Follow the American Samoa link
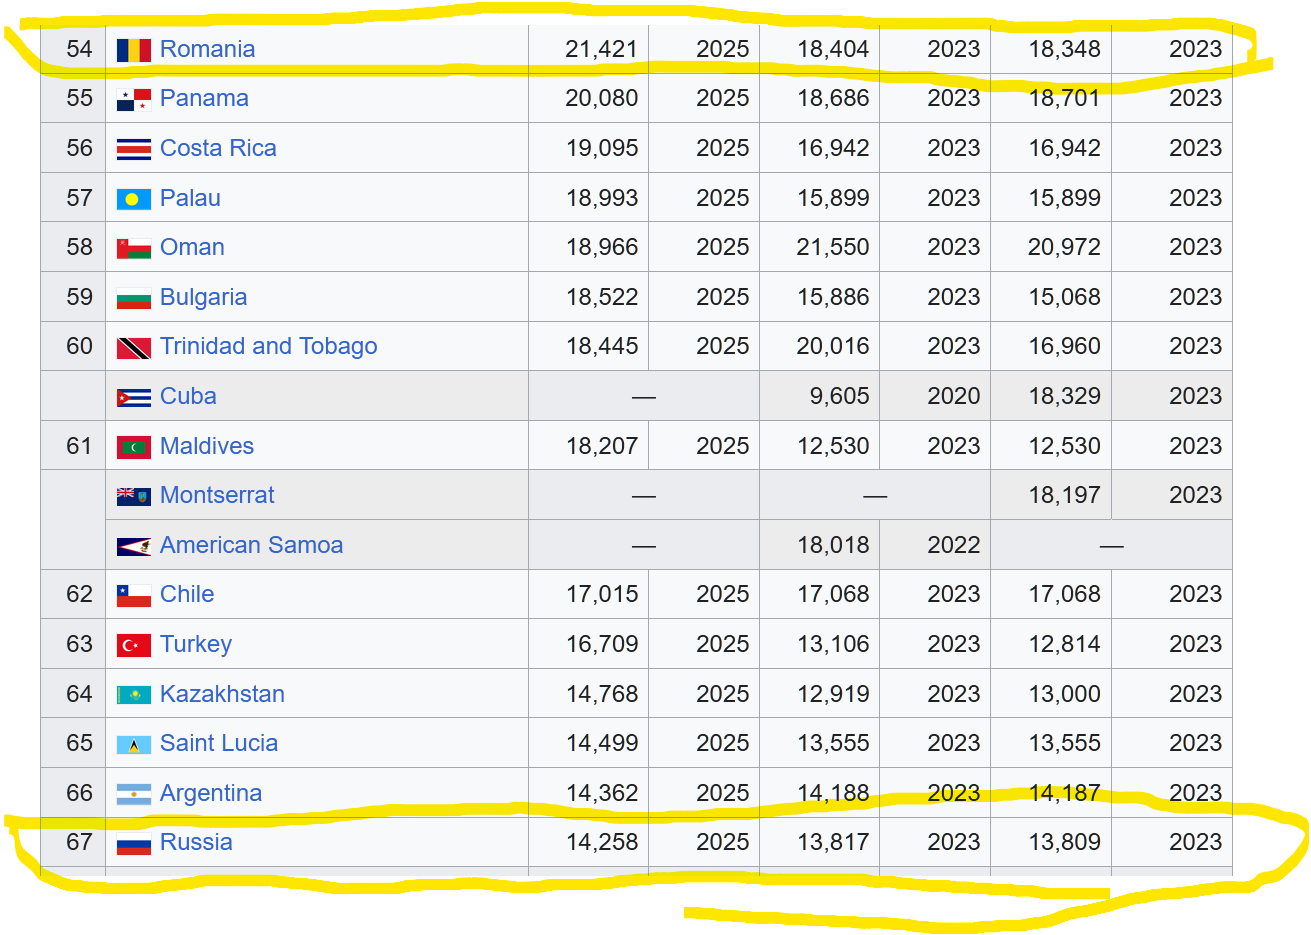Viewport: 1311px width, 935px height. [251, 545]
